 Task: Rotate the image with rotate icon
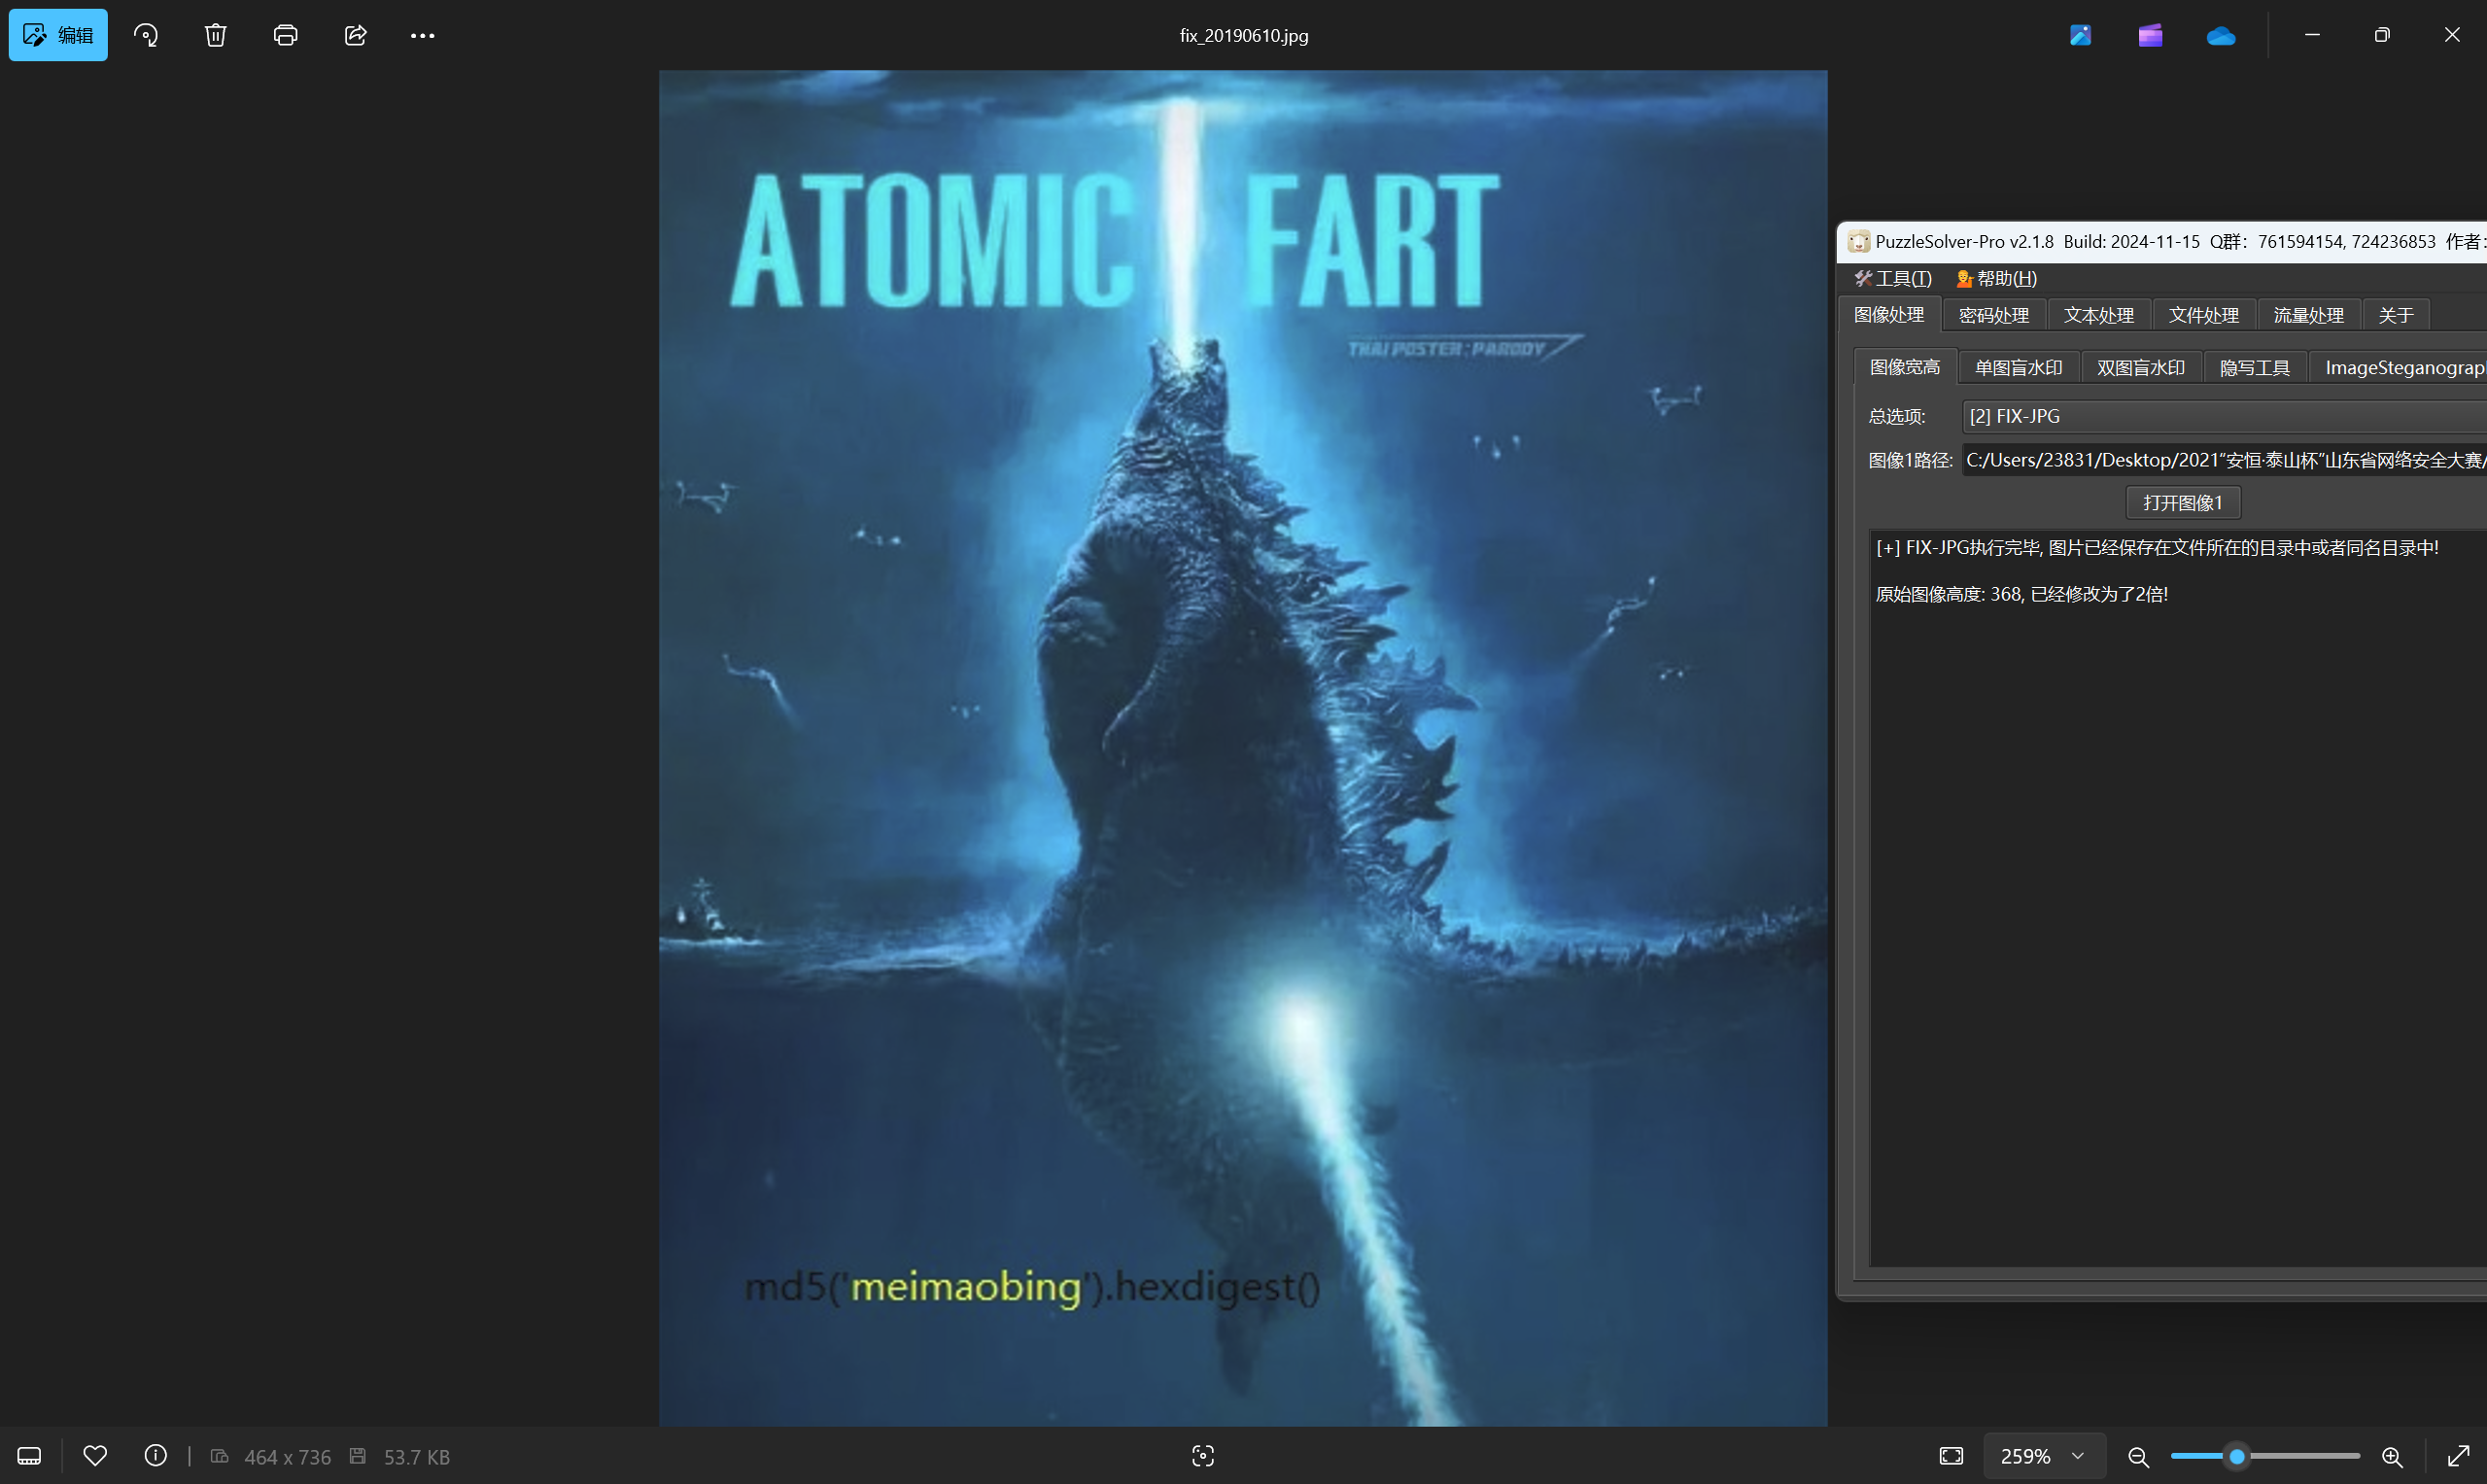pyautogui.click(x=146, y=35)
